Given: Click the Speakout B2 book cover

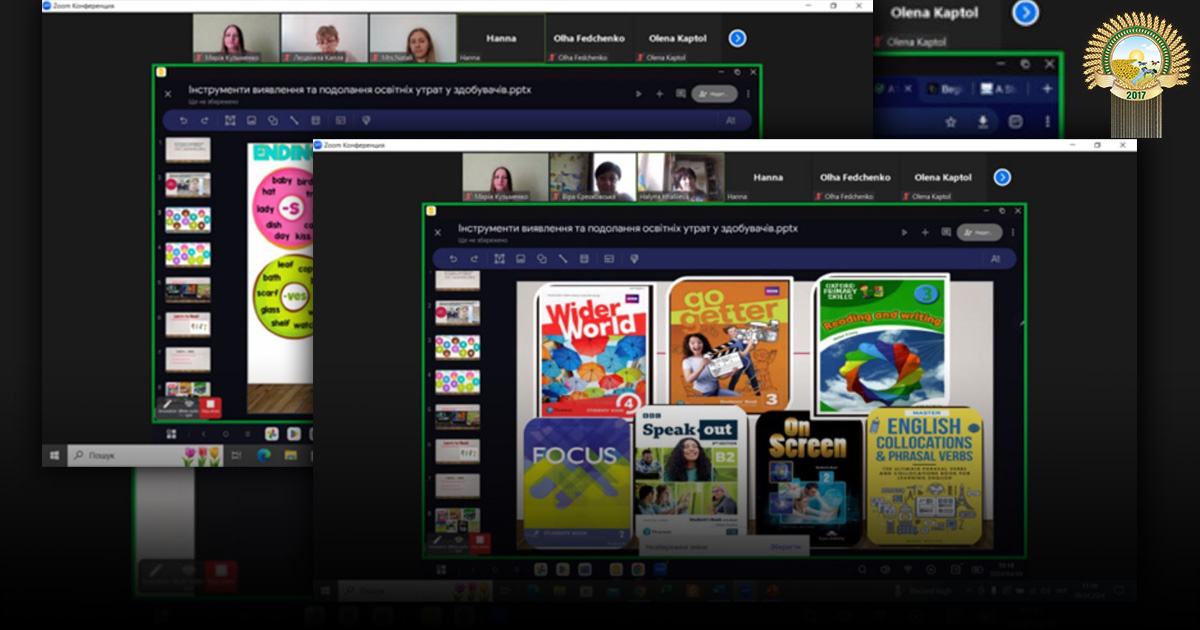Looking at the screenshot, I should [691, 476].
